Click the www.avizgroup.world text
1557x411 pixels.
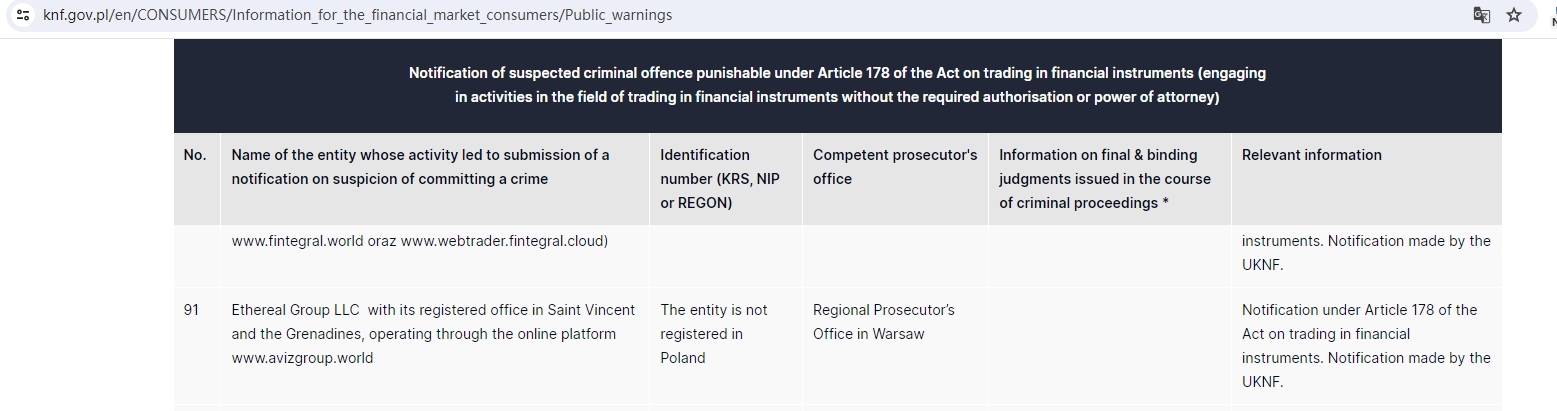pyautogui.click(x=302, y=358)
